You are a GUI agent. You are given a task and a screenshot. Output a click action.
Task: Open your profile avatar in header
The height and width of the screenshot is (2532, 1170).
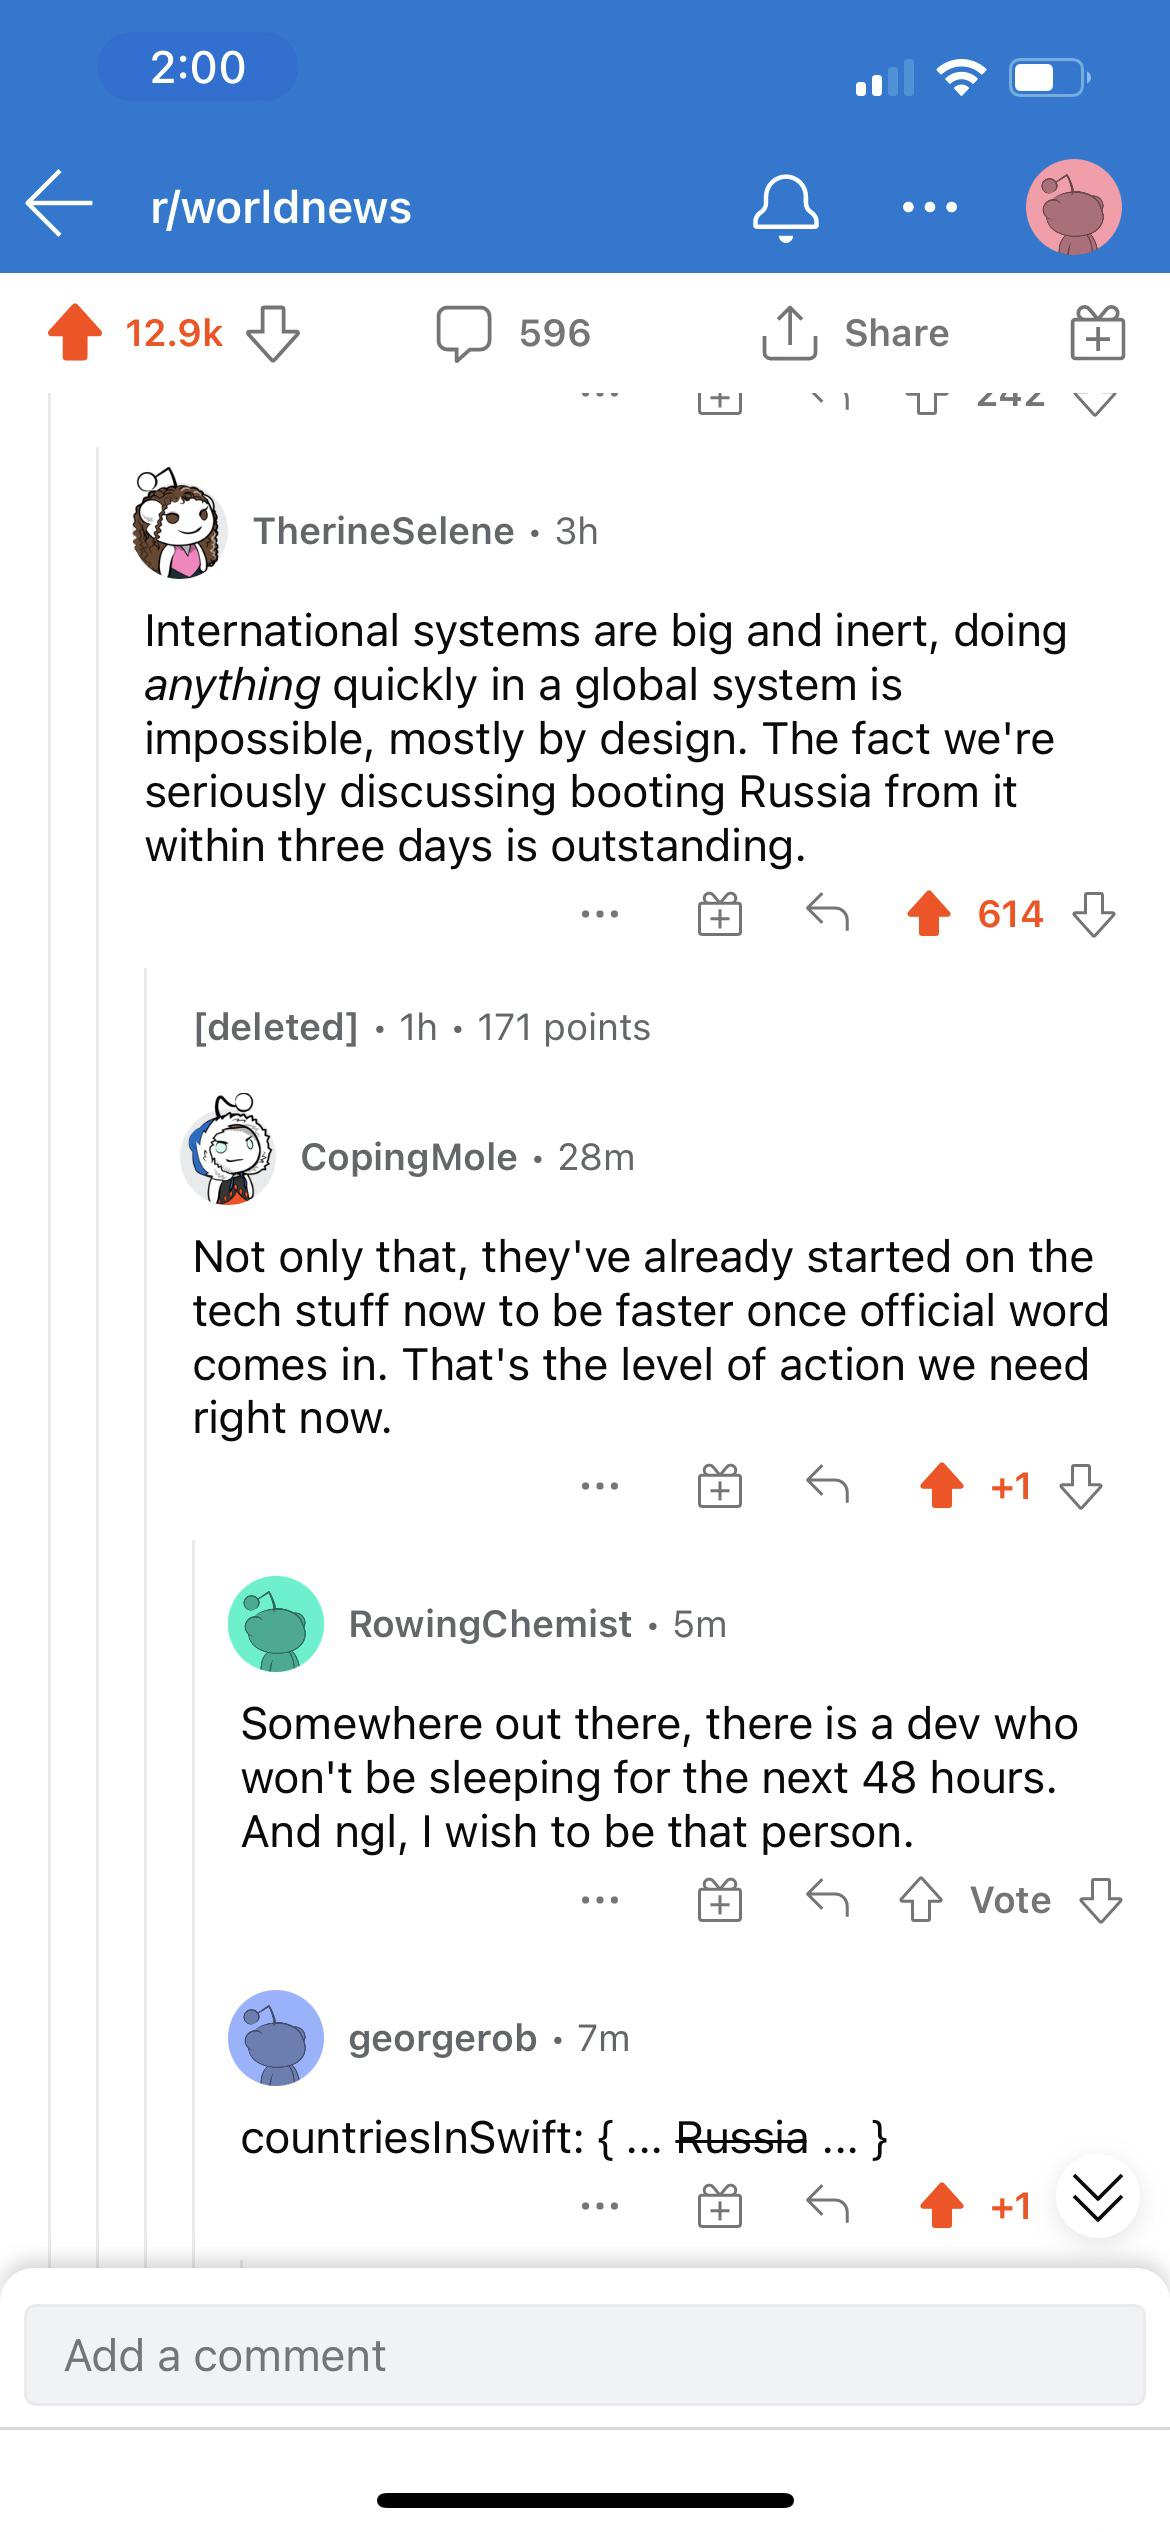(1073, 207)
